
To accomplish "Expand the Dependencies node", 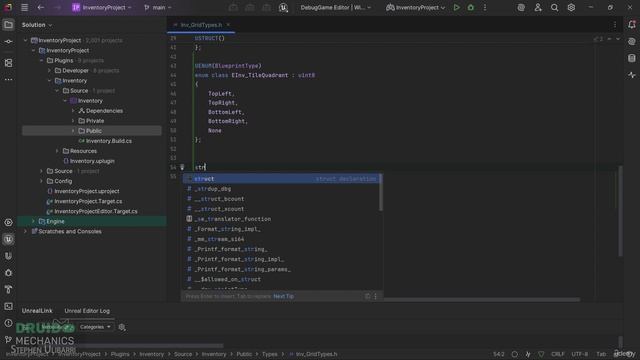I will click(73, 111).
